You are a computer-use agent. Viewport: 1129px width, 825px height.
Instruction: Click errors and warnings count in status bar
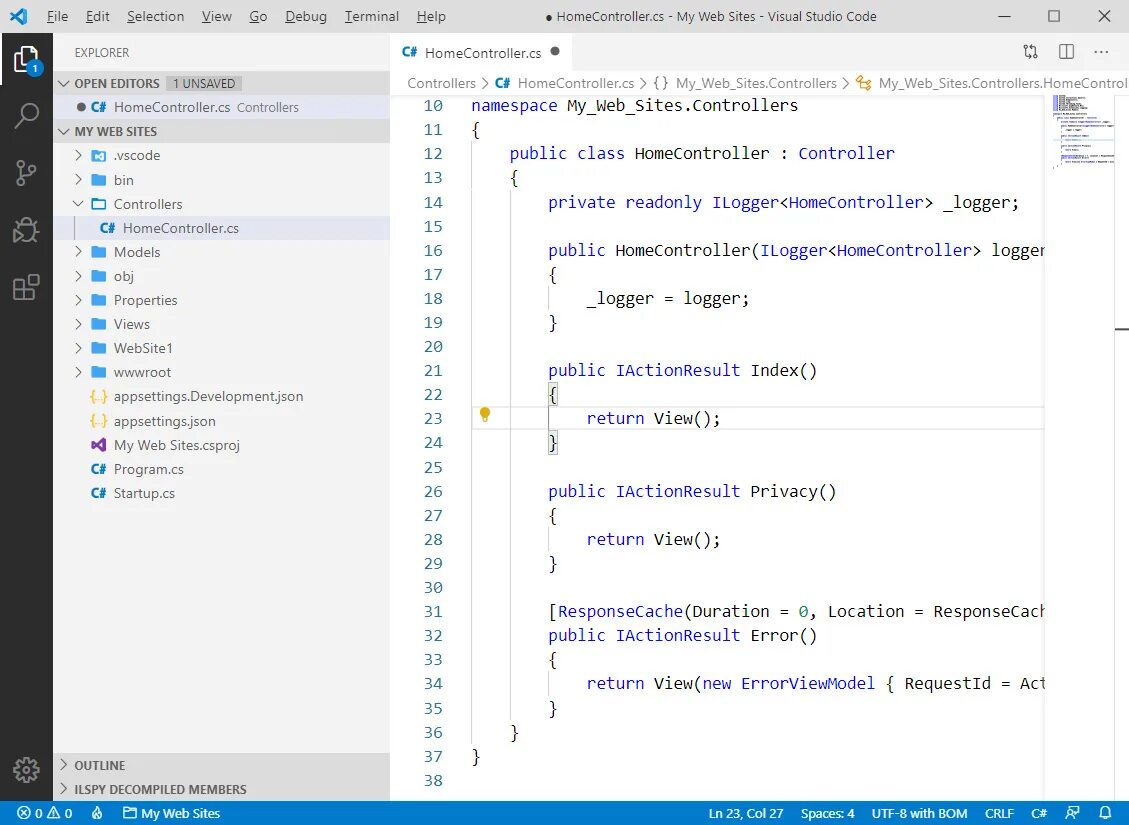pos(45,813)
